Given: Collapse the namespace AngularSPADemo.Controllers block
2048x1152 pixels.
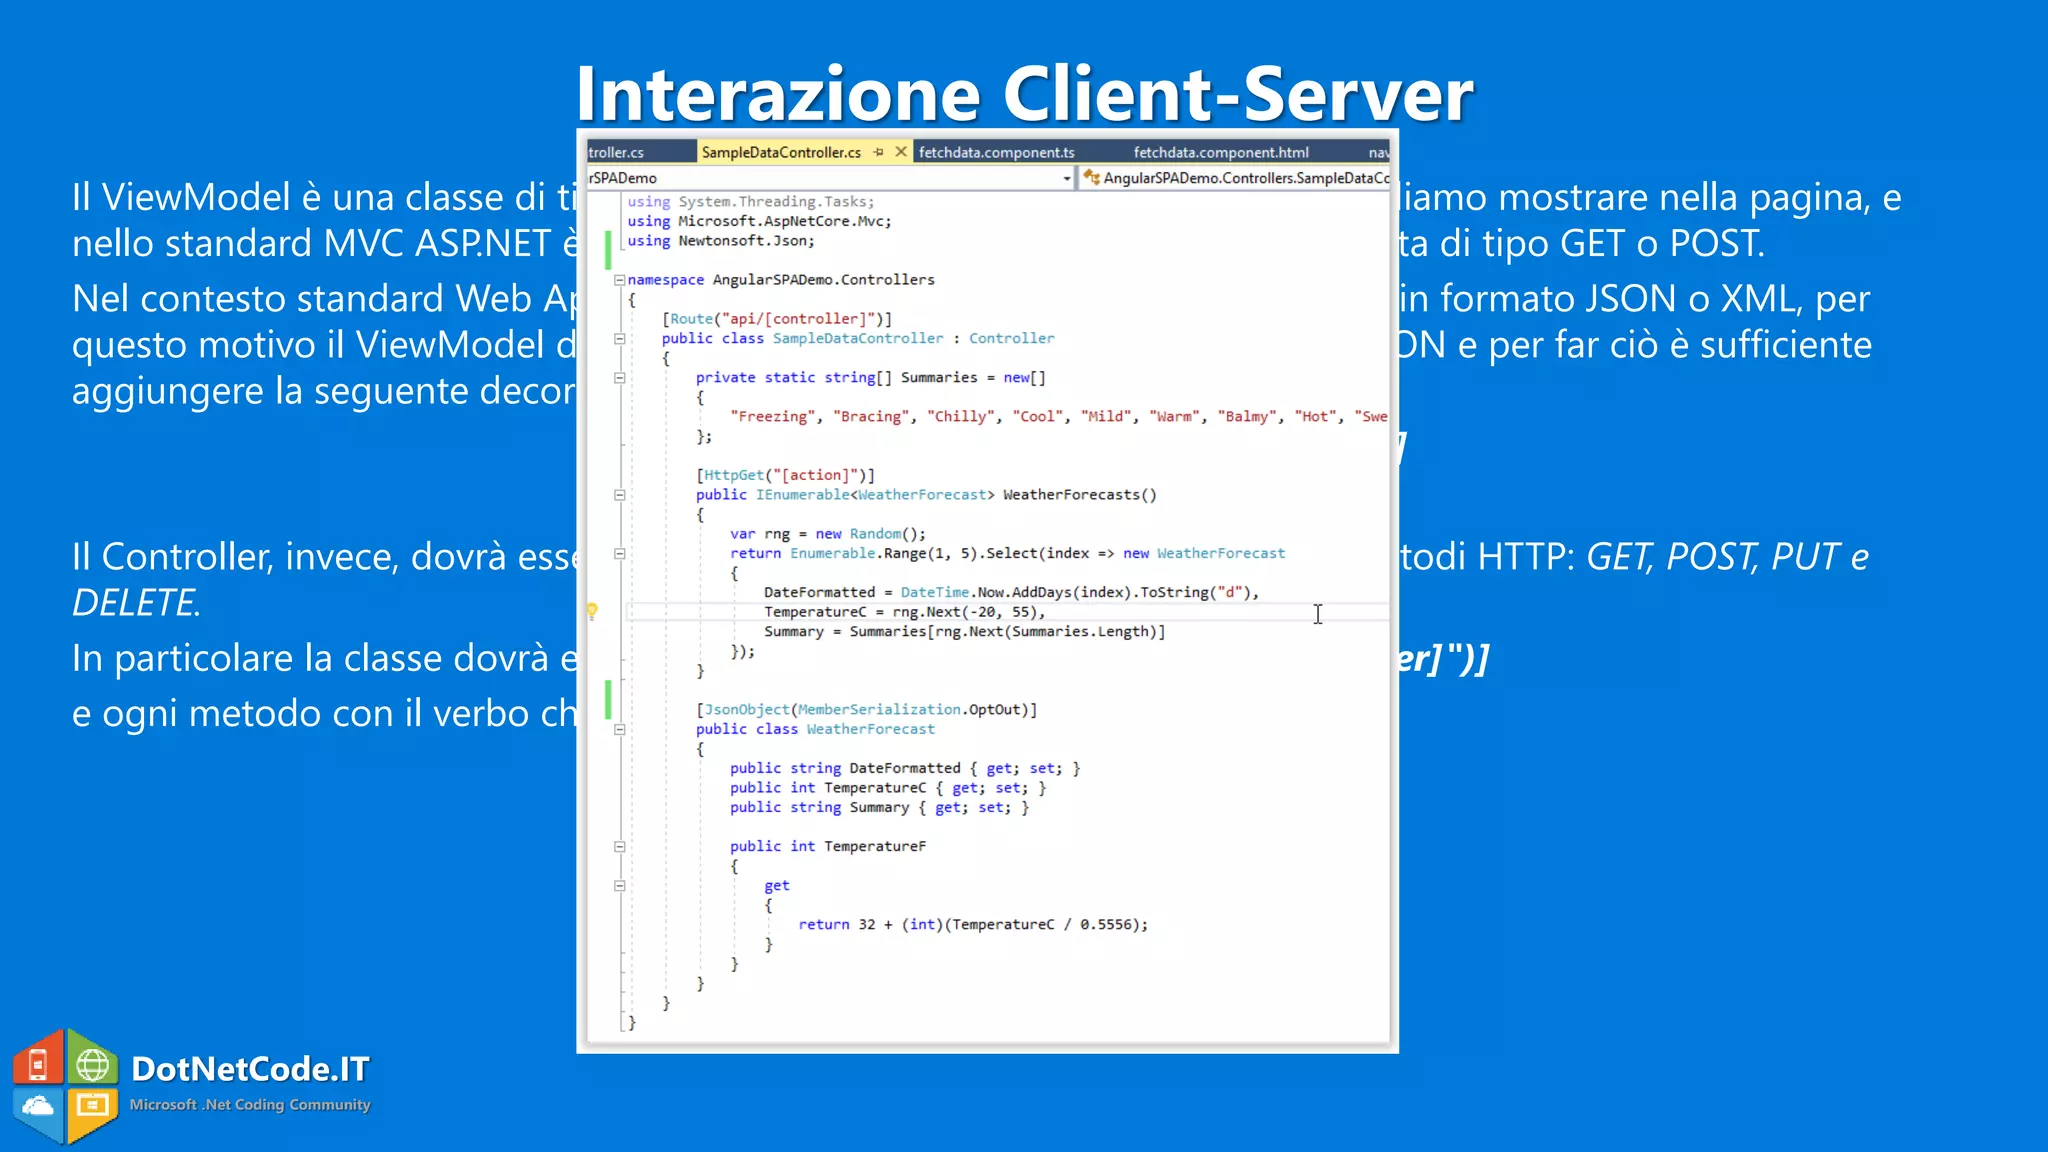Looking at the screenshot, I should [x=619, y=280].
